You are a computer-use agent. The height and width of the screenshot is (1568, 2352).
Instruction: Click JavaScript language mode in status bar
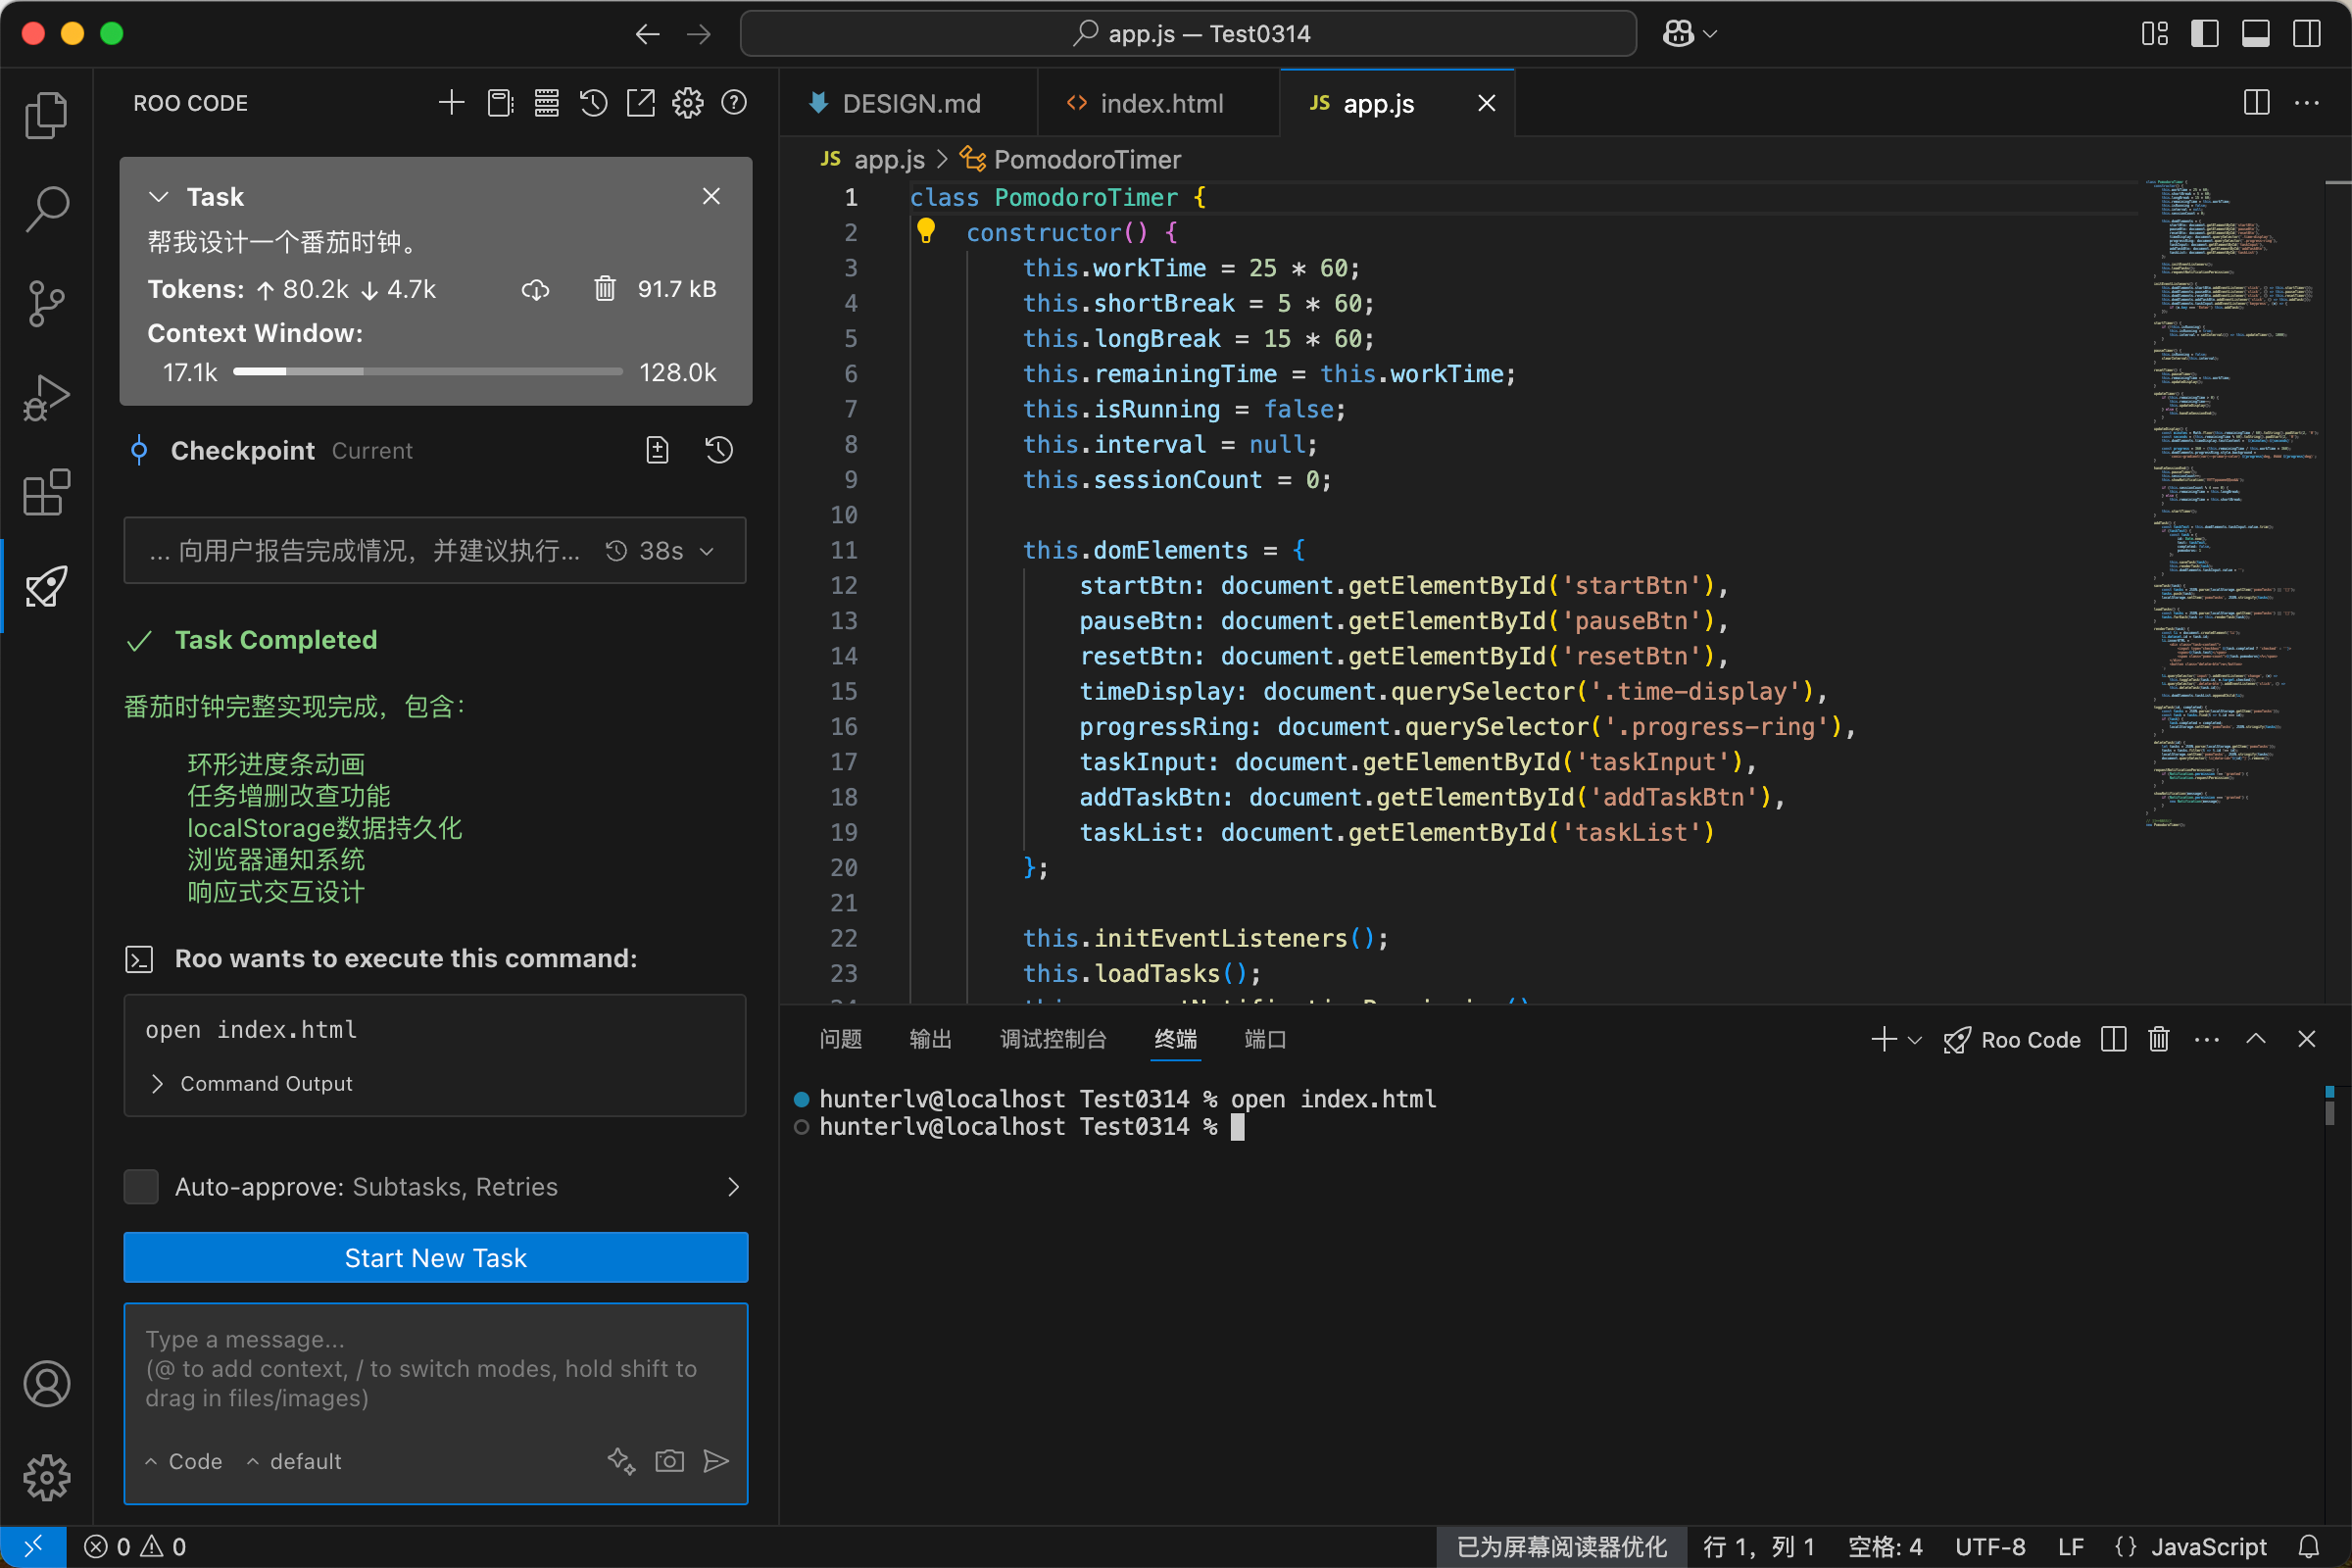[2207, 1547]
